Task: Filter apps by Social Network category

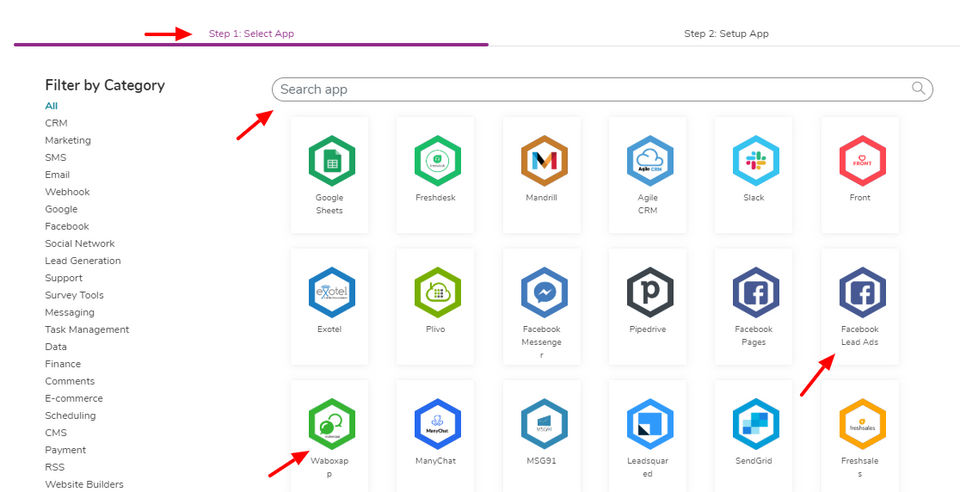Action: [x=80, y=244]
